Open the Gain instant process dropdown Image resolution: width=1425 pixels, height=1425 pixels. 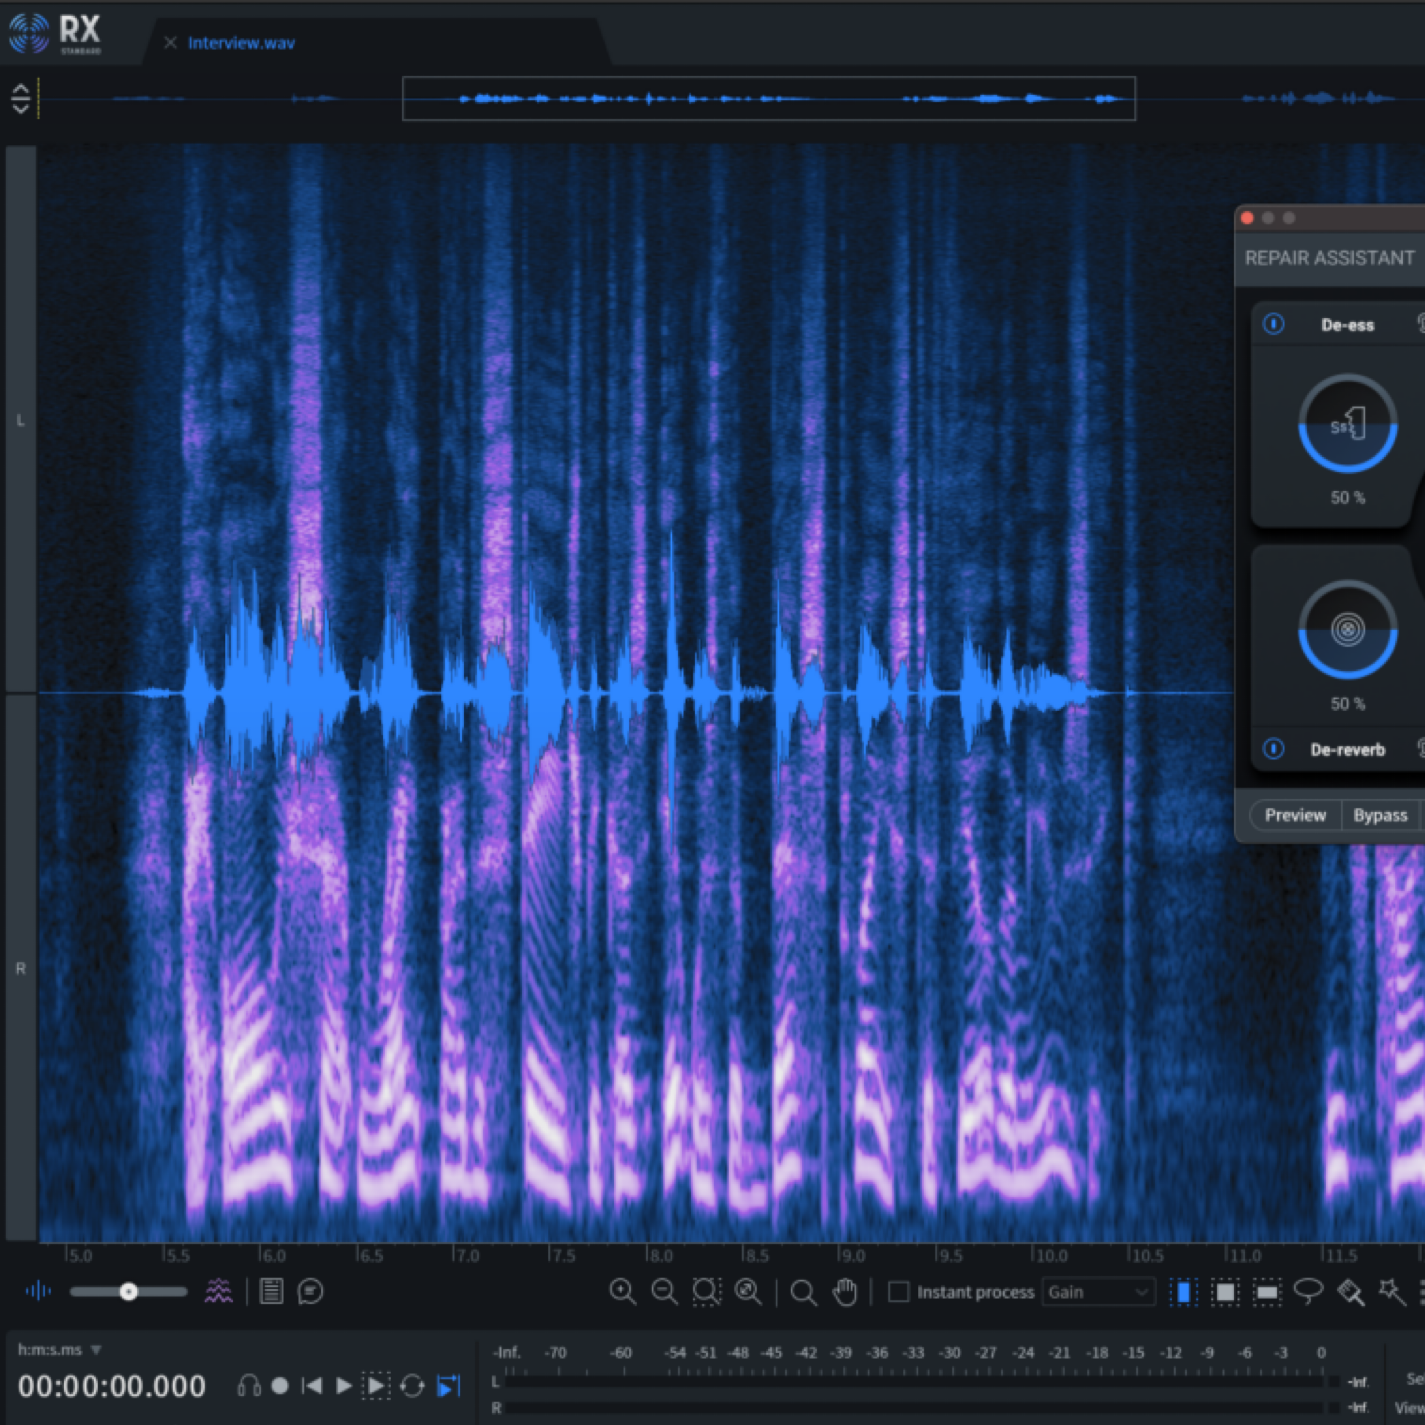1098,1292
